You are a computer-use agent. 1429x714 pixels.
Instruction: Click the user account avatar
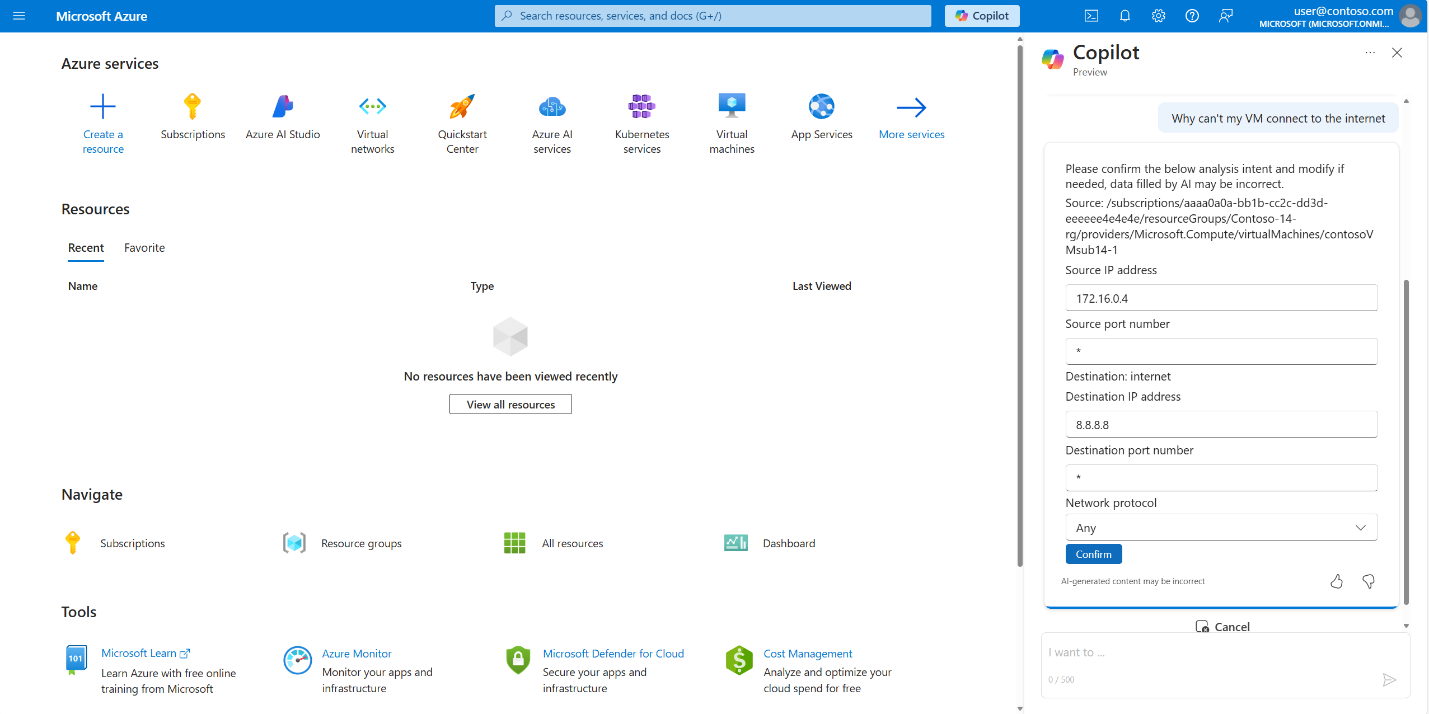pyautogui.click(x=1410, y=16)
